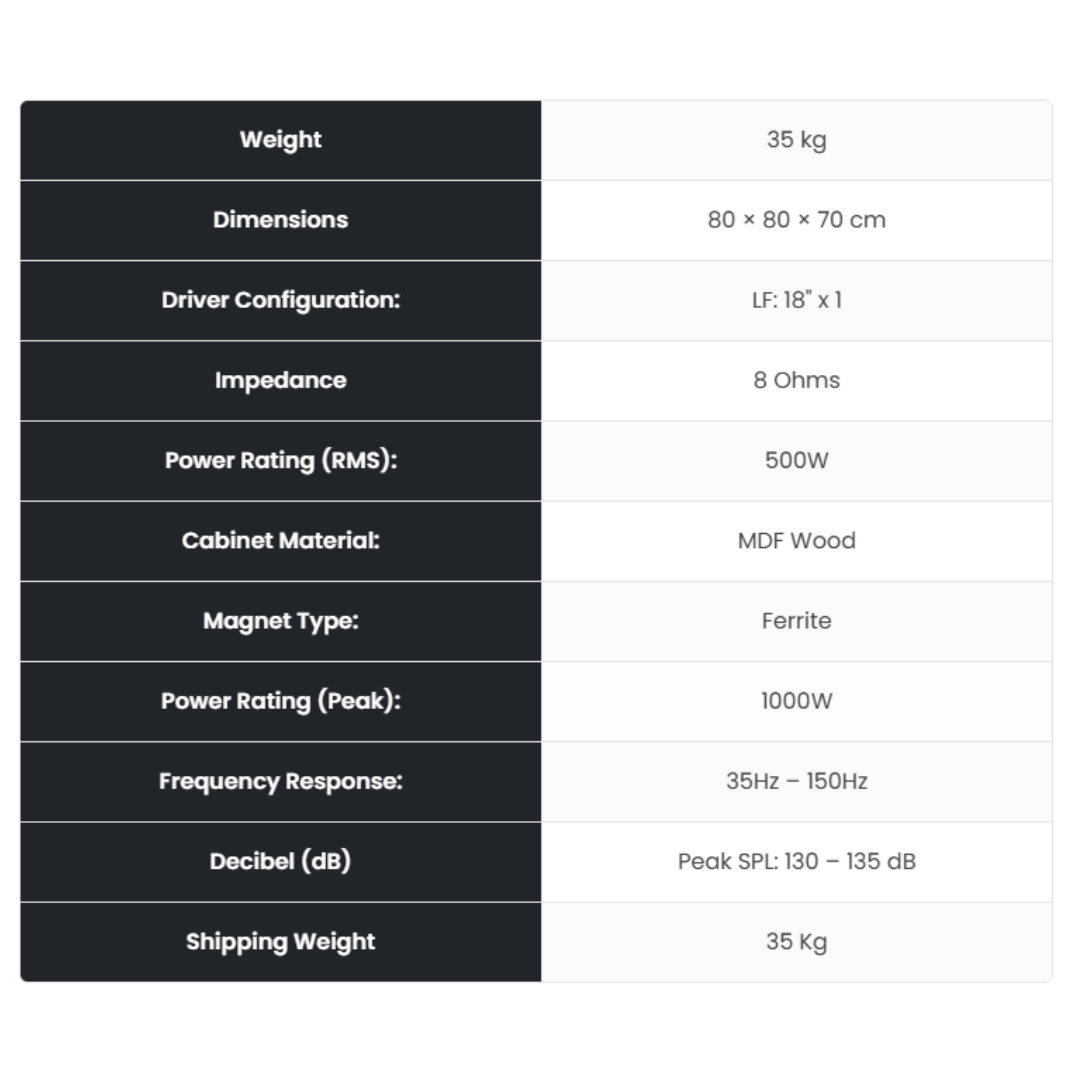The width and height of the screenshot is (1080, 1080).
Task: Select the MDF Wood value
Action: pos(796,541)
